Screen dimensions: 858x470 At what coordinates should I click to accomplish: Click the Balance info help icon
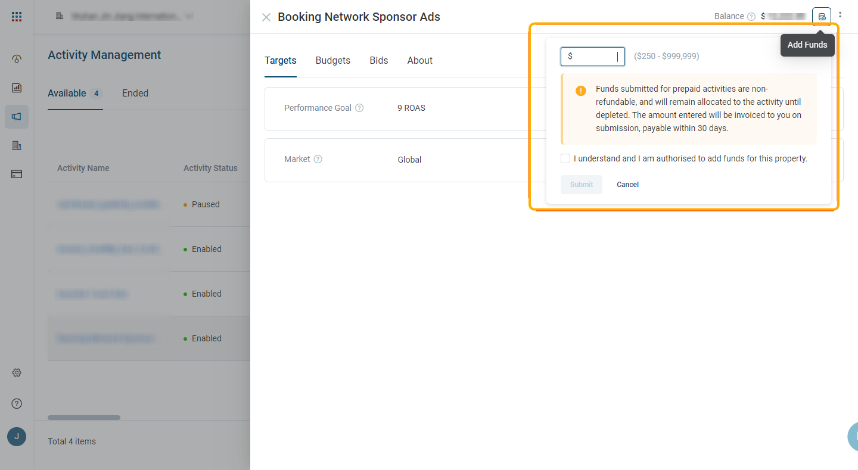(x=751, y=16)
